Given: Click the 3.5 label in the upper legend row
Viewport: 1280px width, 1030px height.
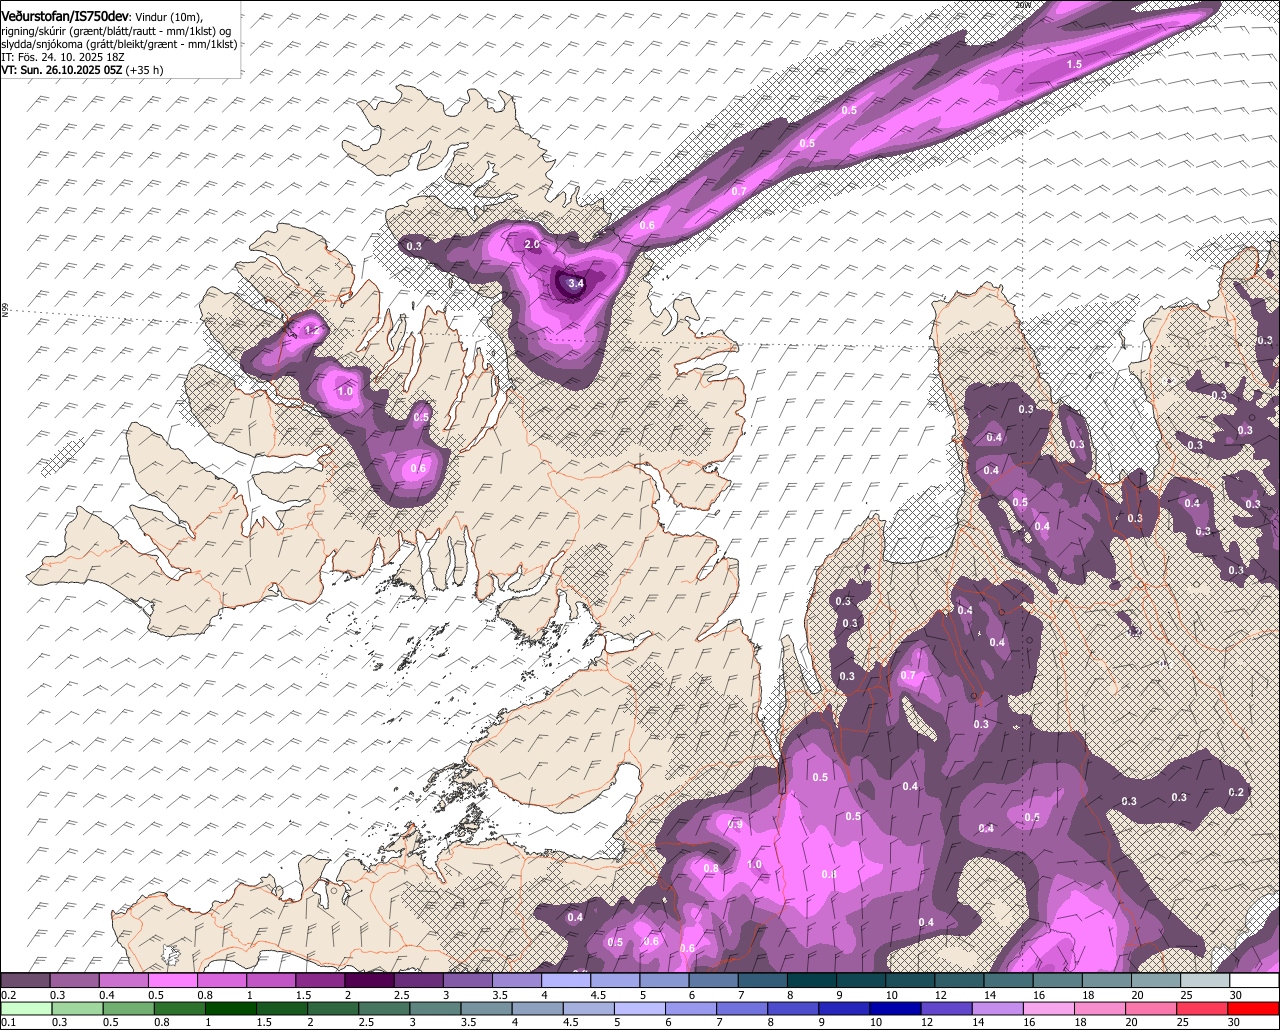Looking at the screenshot, I should tap(498, 996).
